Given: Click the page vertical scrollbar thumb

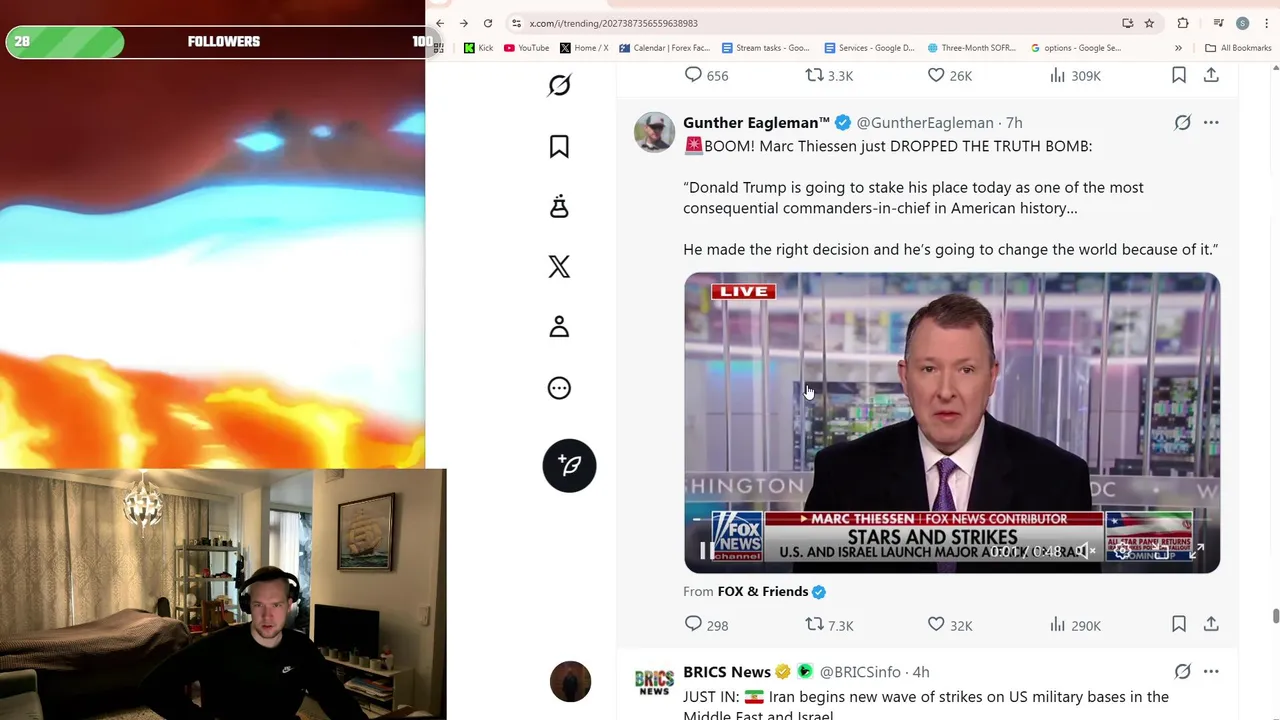Looking at the screenshot, I should tap(1275, 616).
